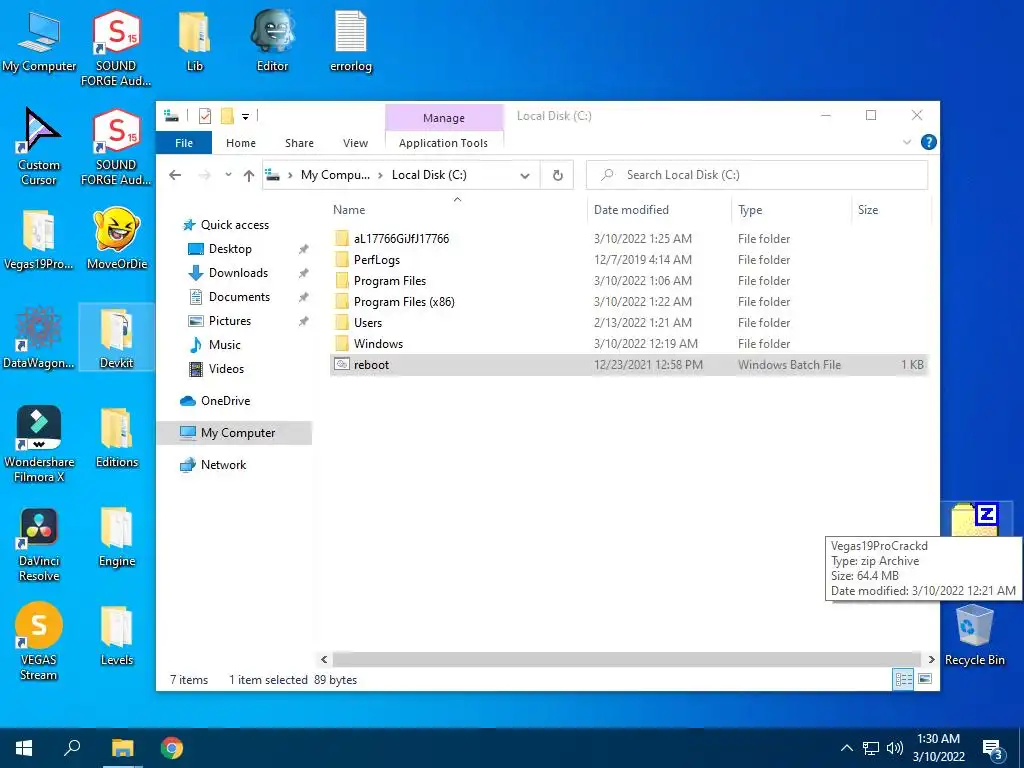Image resolution: width=1024 pixels, height=768 pixels.
Task: Sort by Name column header
Action: click(349, 210)
